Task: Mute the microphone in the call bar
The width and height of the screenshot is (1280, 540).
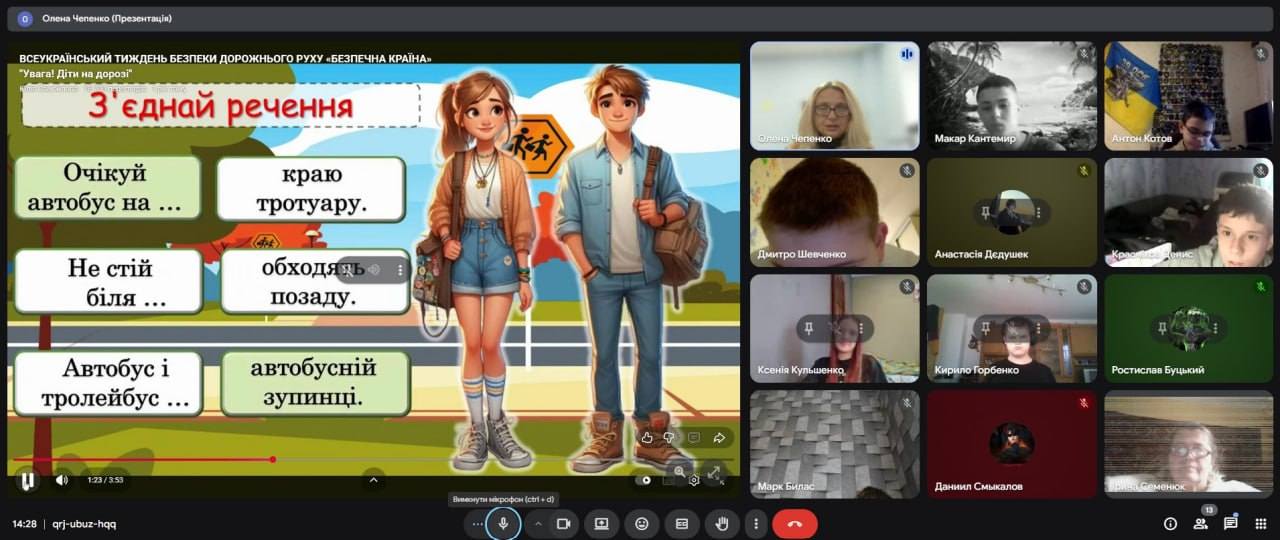Action: point(503,523)
